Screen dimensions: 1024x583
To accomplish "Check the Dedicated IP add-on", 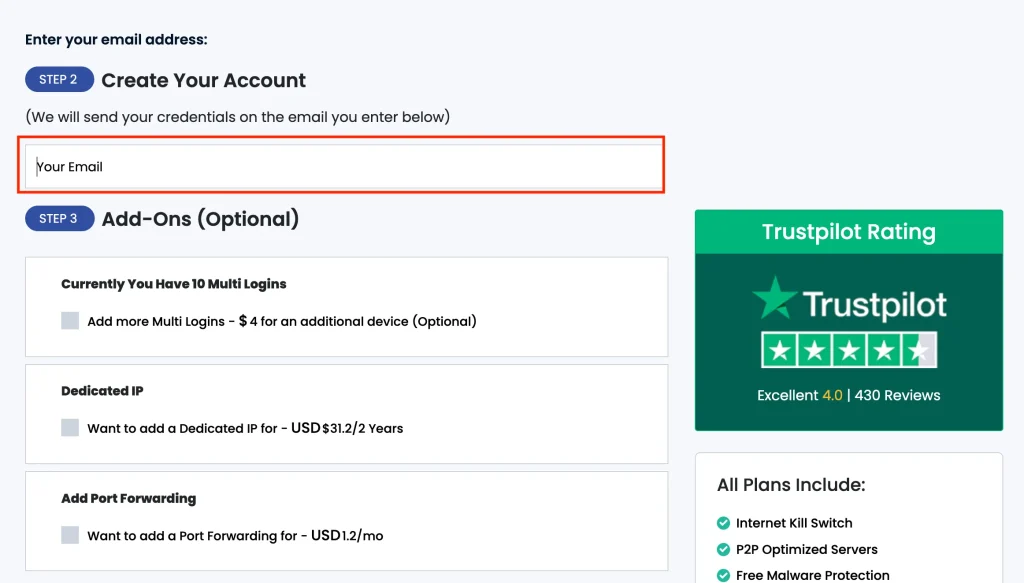I will 70,427.
